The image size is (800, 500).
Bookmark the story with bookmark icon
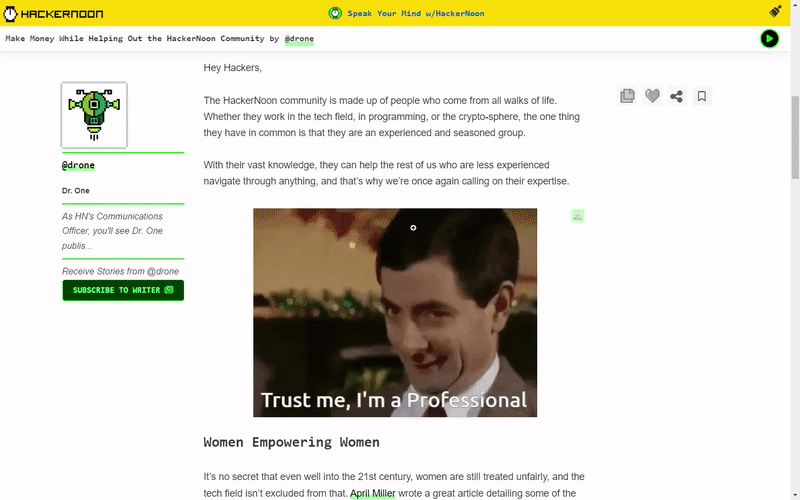(x=702, y=96)
